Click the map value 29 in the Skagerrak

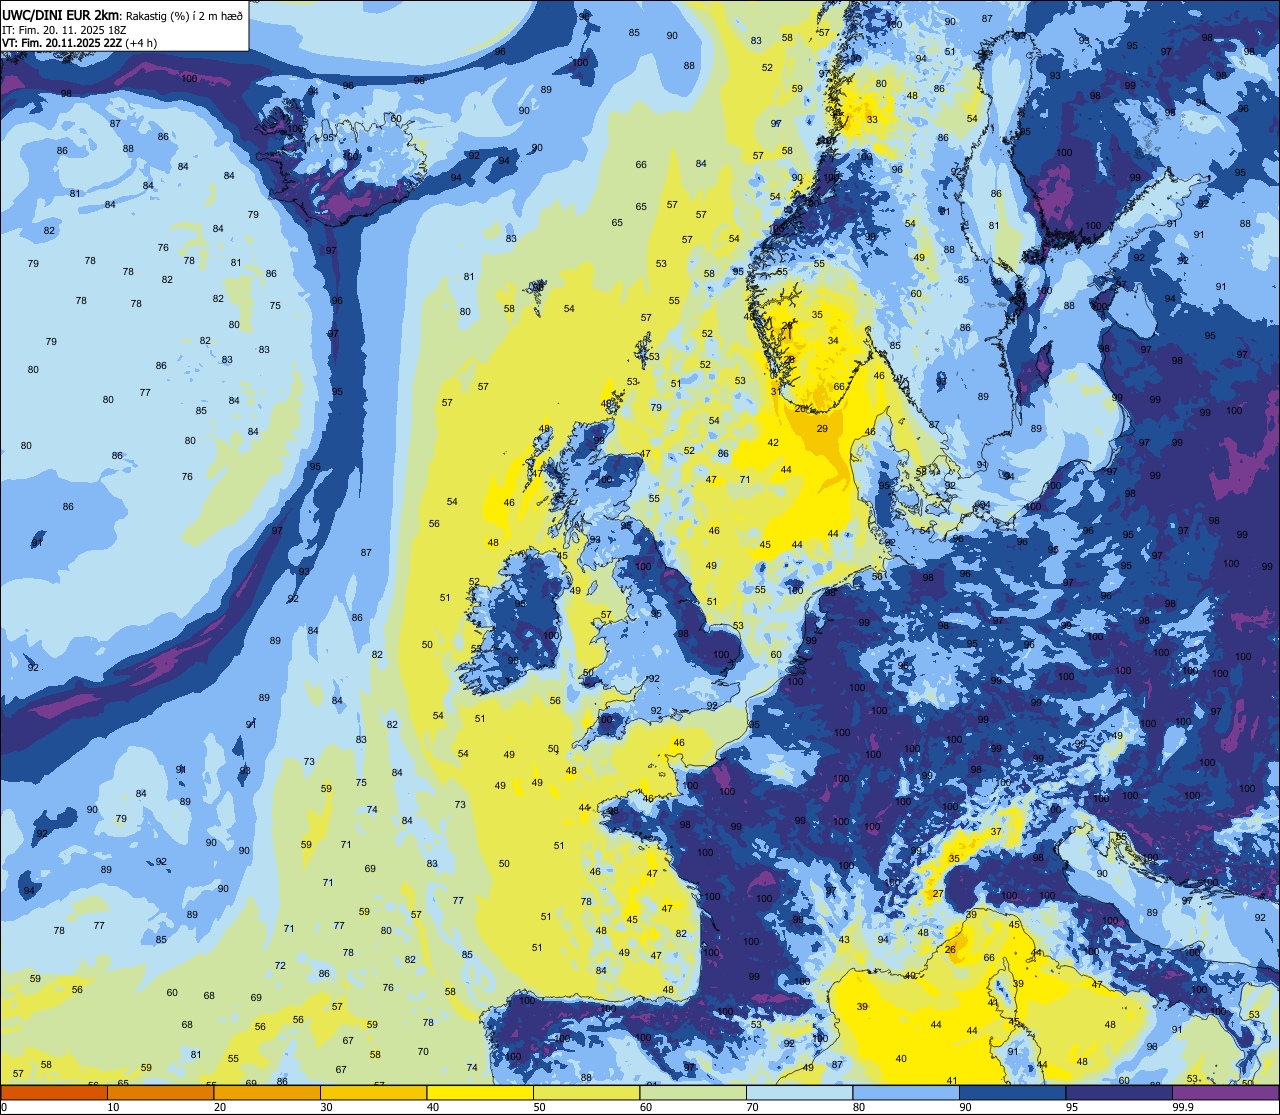tap(822, 428)
